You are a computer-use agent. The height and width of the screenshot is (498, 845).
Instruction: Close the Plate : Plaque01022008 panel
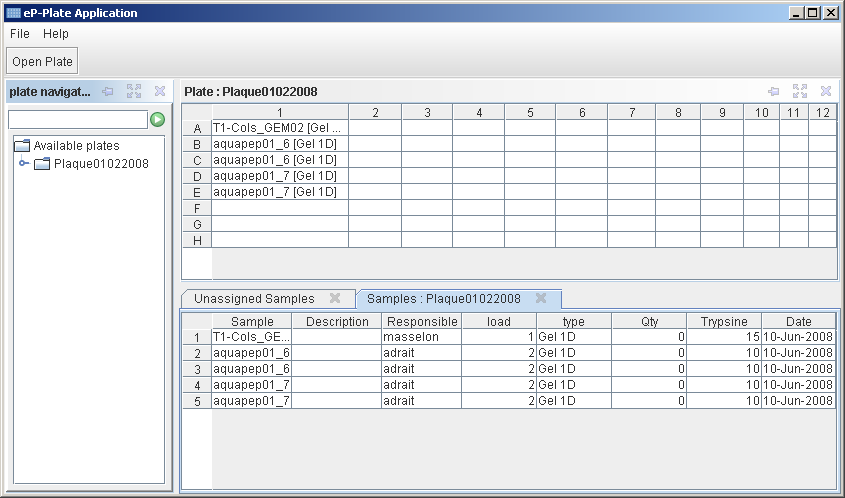click(826, 91)
